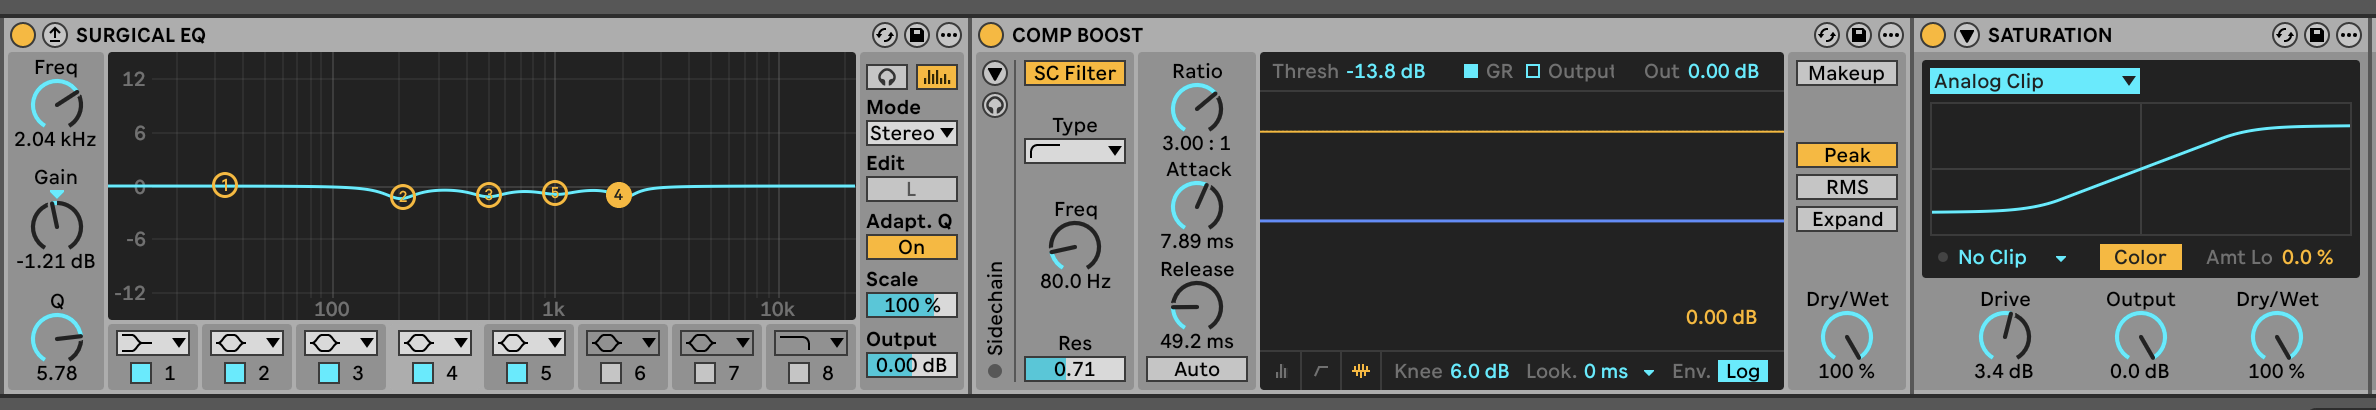Screen dimensions: 2376x410
Task: Enable EQ band 6 checkbox
Action: click(x=611, y=373)
